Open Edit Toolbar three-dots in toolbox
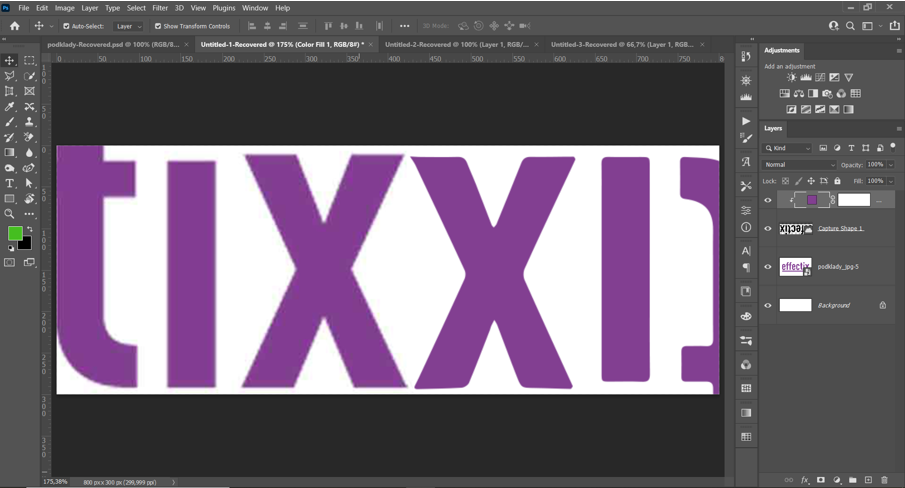The image size is (905, 488). point(29,214)
